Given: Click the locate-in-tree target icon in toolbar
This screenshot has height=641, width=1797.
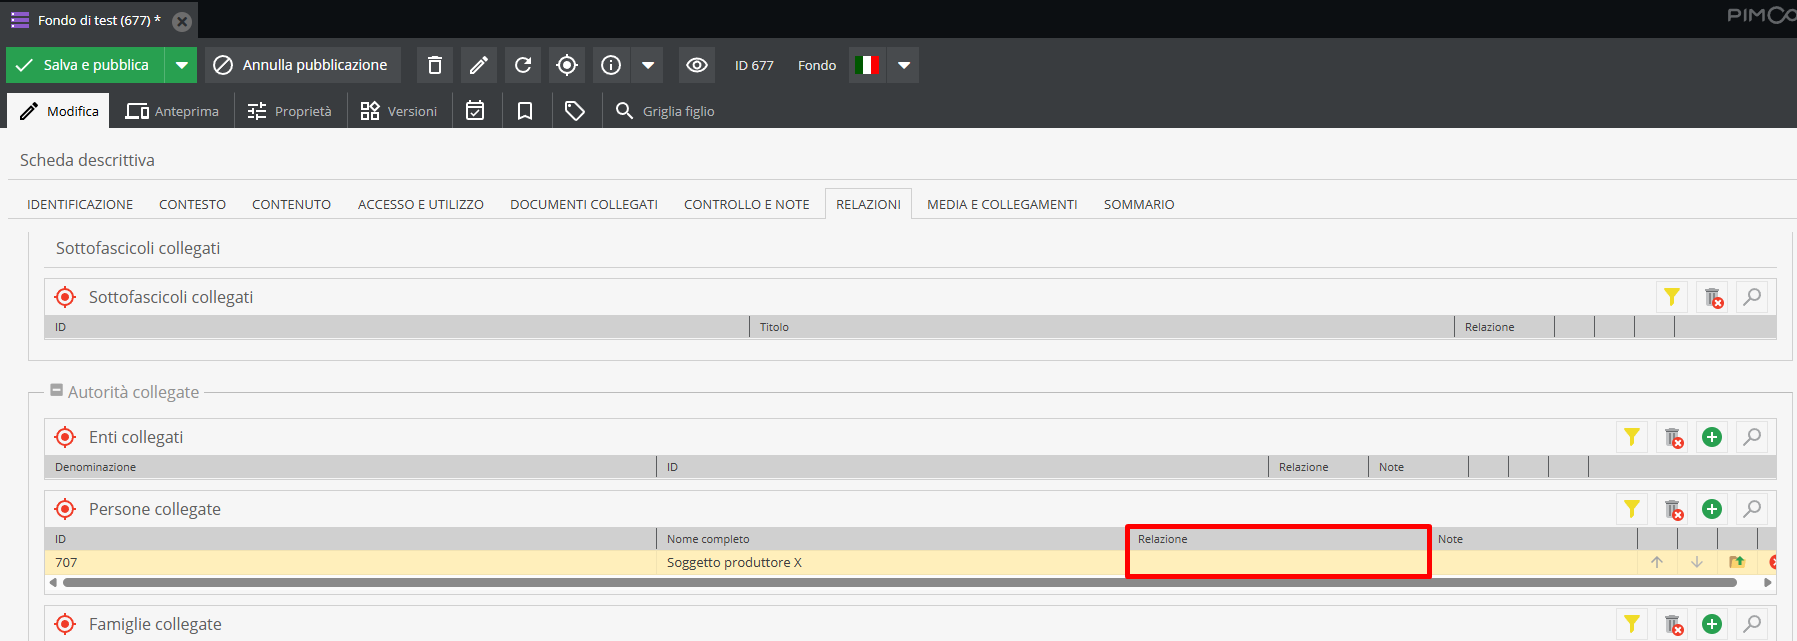Looking at the screenshot, I should 567,65.
